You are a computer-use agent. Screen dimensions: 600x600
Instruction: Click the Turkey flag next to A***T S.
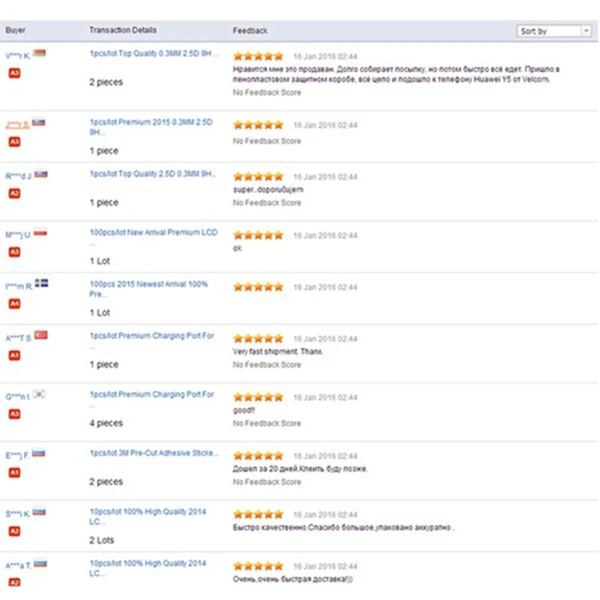[40, 335]
